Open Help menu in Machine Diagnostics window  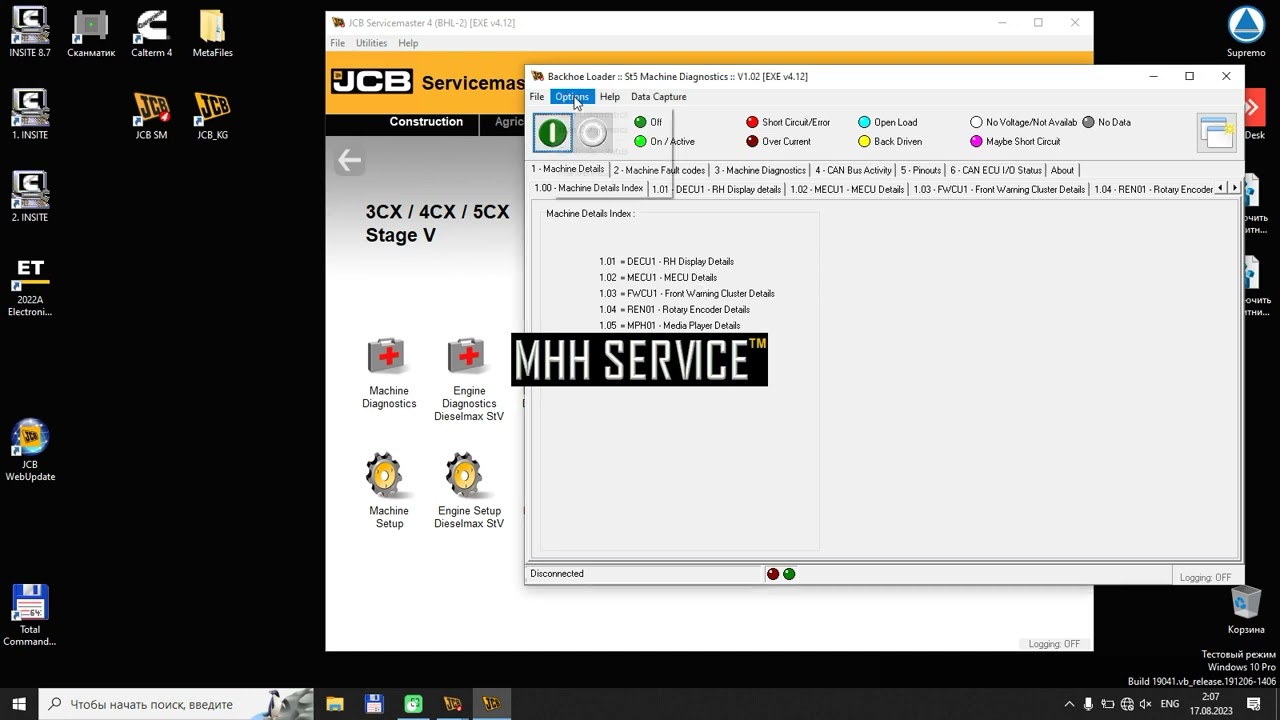pos(609,97)
